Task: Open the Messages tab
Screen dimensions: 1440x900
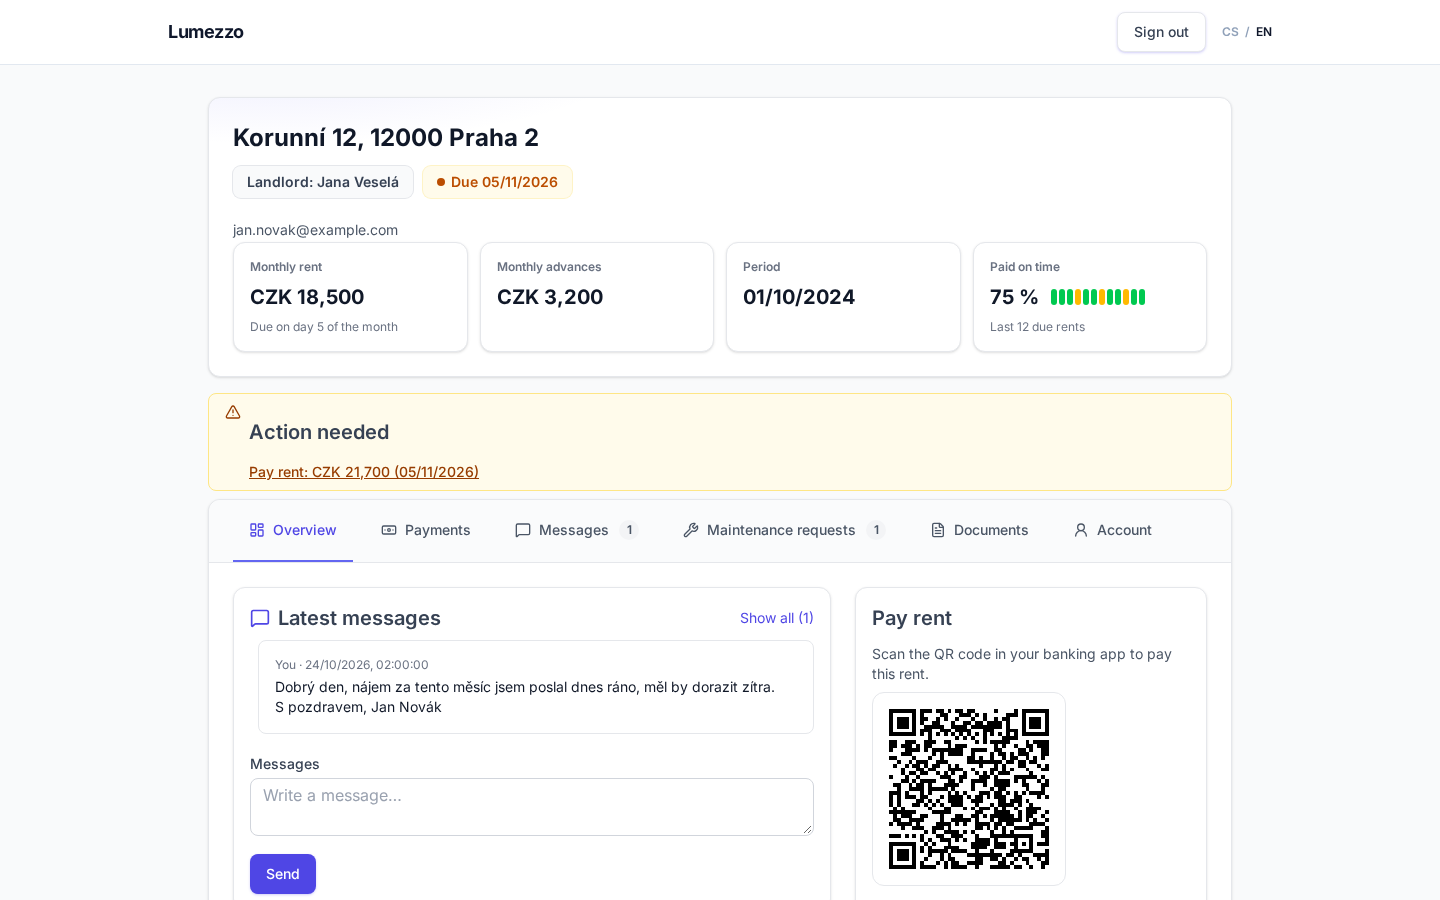Action: tap(577, 530)
